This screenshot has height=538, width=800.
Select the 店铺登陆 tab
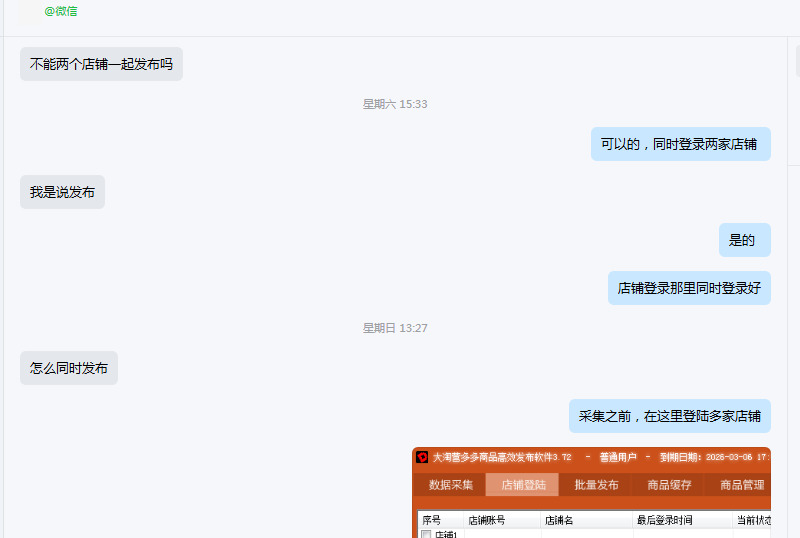[x=523, y=485]
